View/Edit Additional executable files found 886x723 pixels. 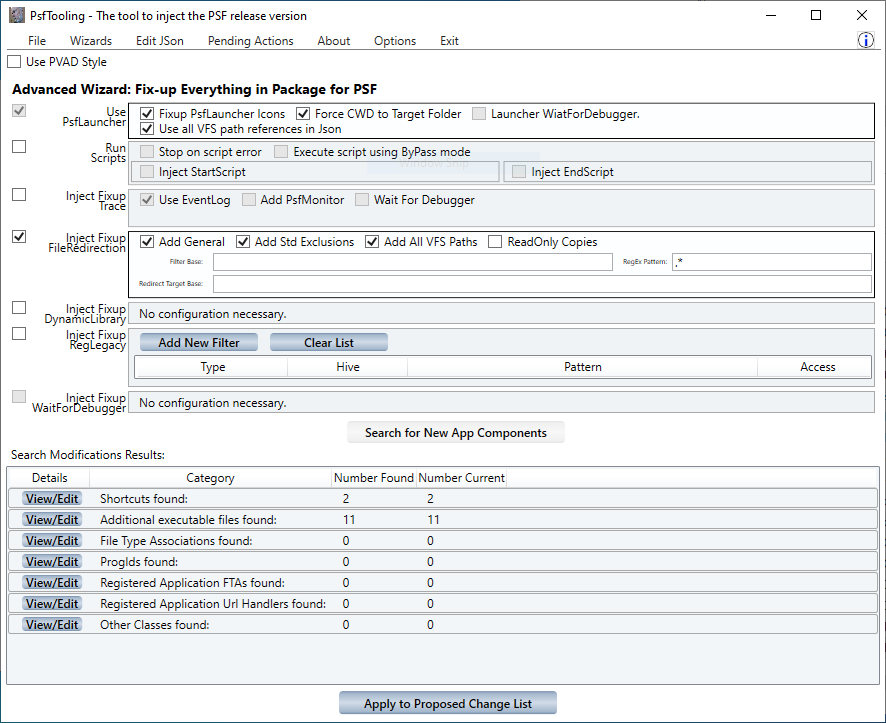point(52,520)
